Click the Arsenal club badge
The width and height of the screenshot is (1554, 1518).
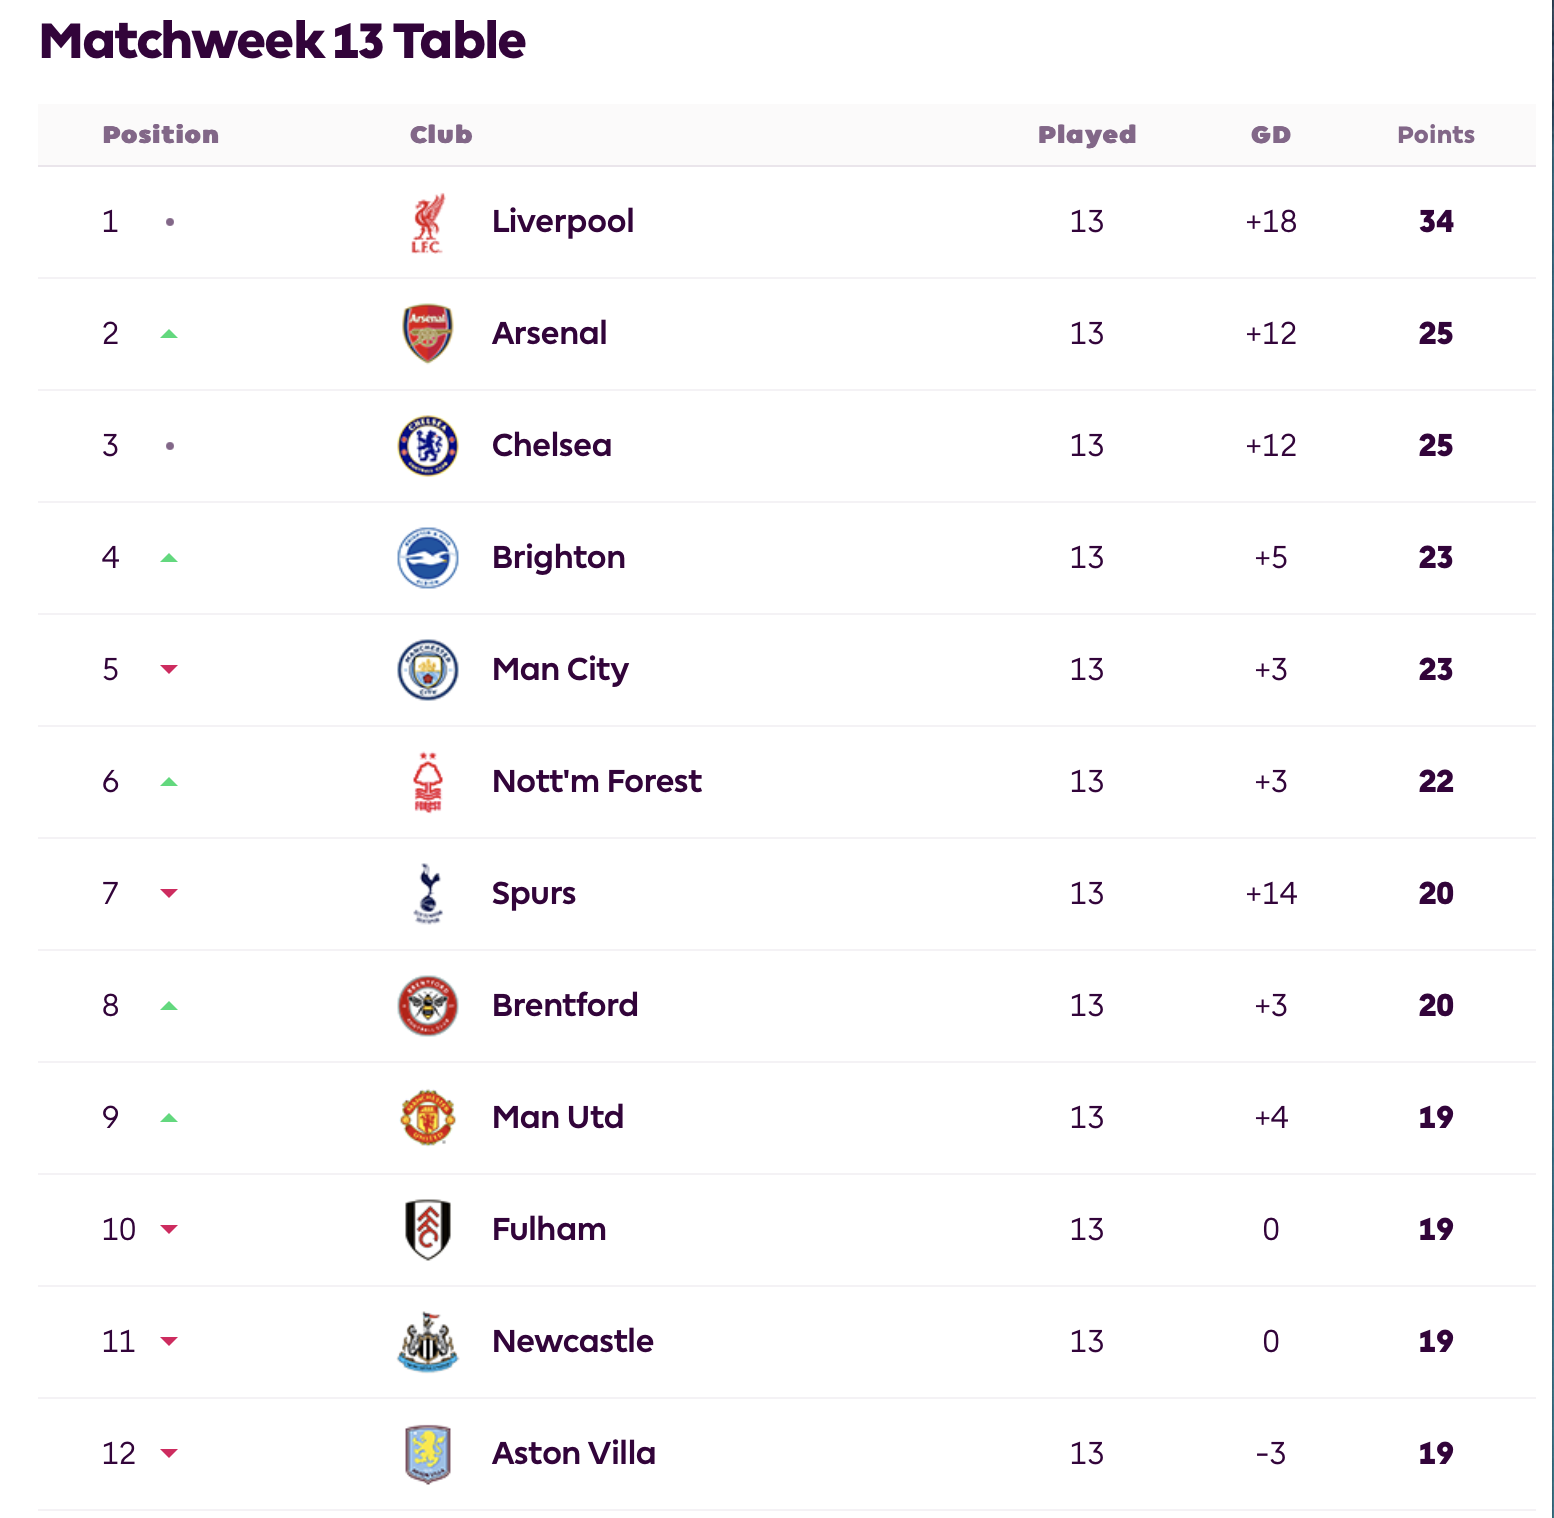pos(428,334)
